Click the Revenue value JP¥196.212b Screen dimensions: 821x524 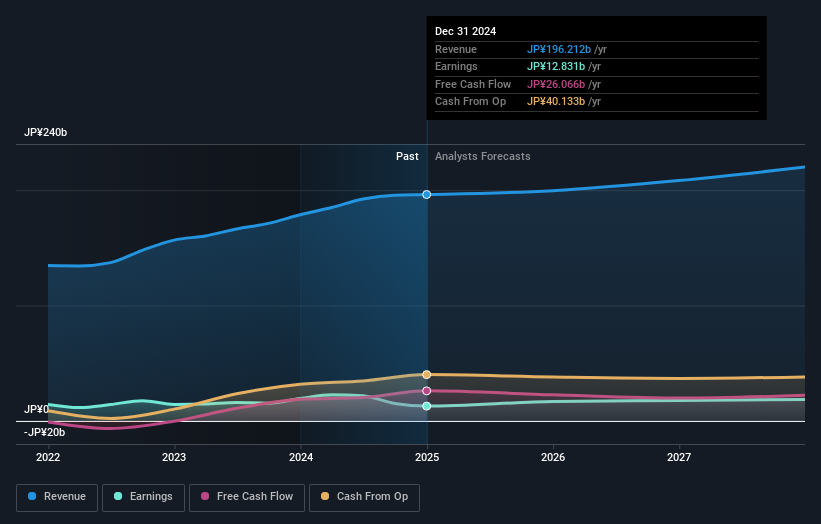click(559, 49)
